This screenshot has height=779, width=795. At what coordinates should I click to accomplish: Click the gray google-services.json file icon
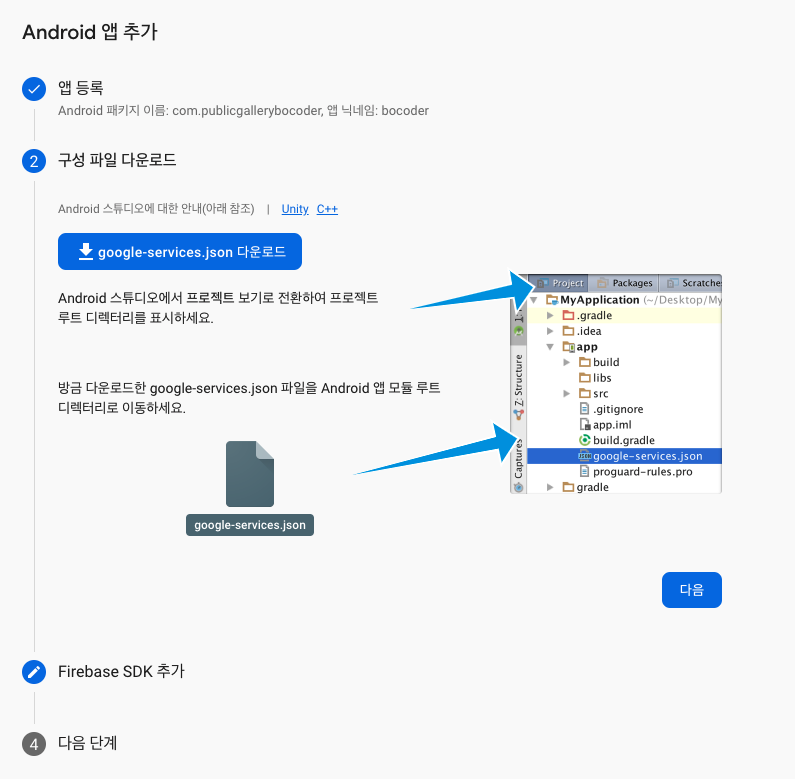tap(250, 474)
